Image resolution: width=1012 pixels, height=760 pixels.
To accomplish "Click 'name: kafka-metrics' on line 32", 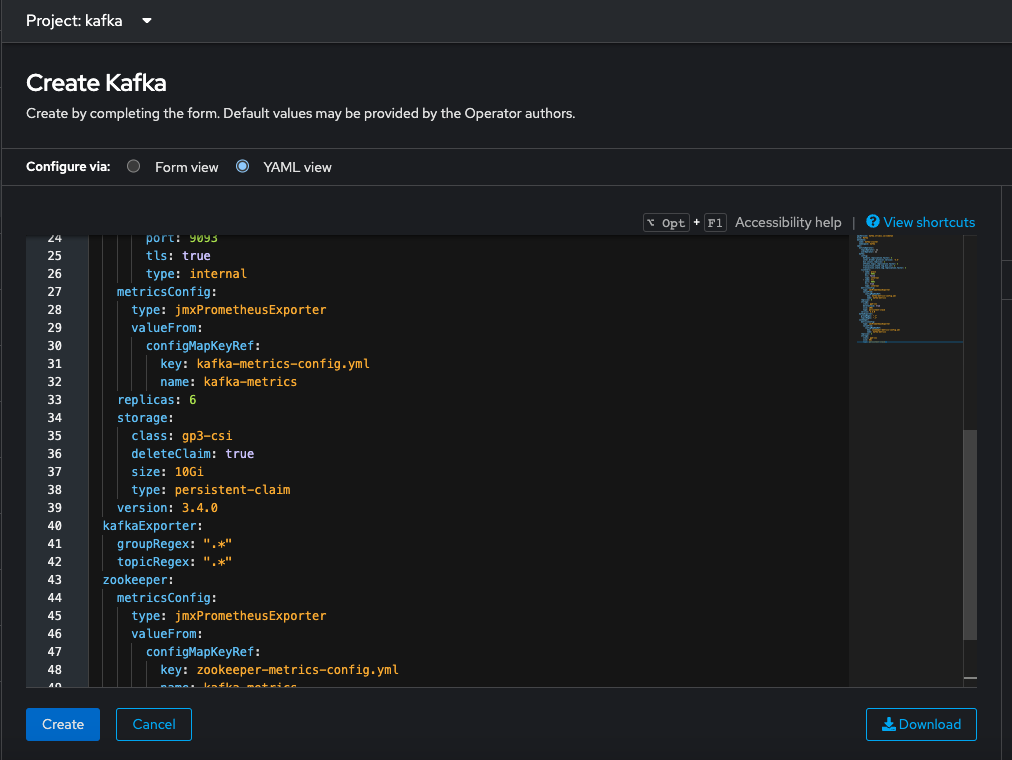I will tap(228, 382).
